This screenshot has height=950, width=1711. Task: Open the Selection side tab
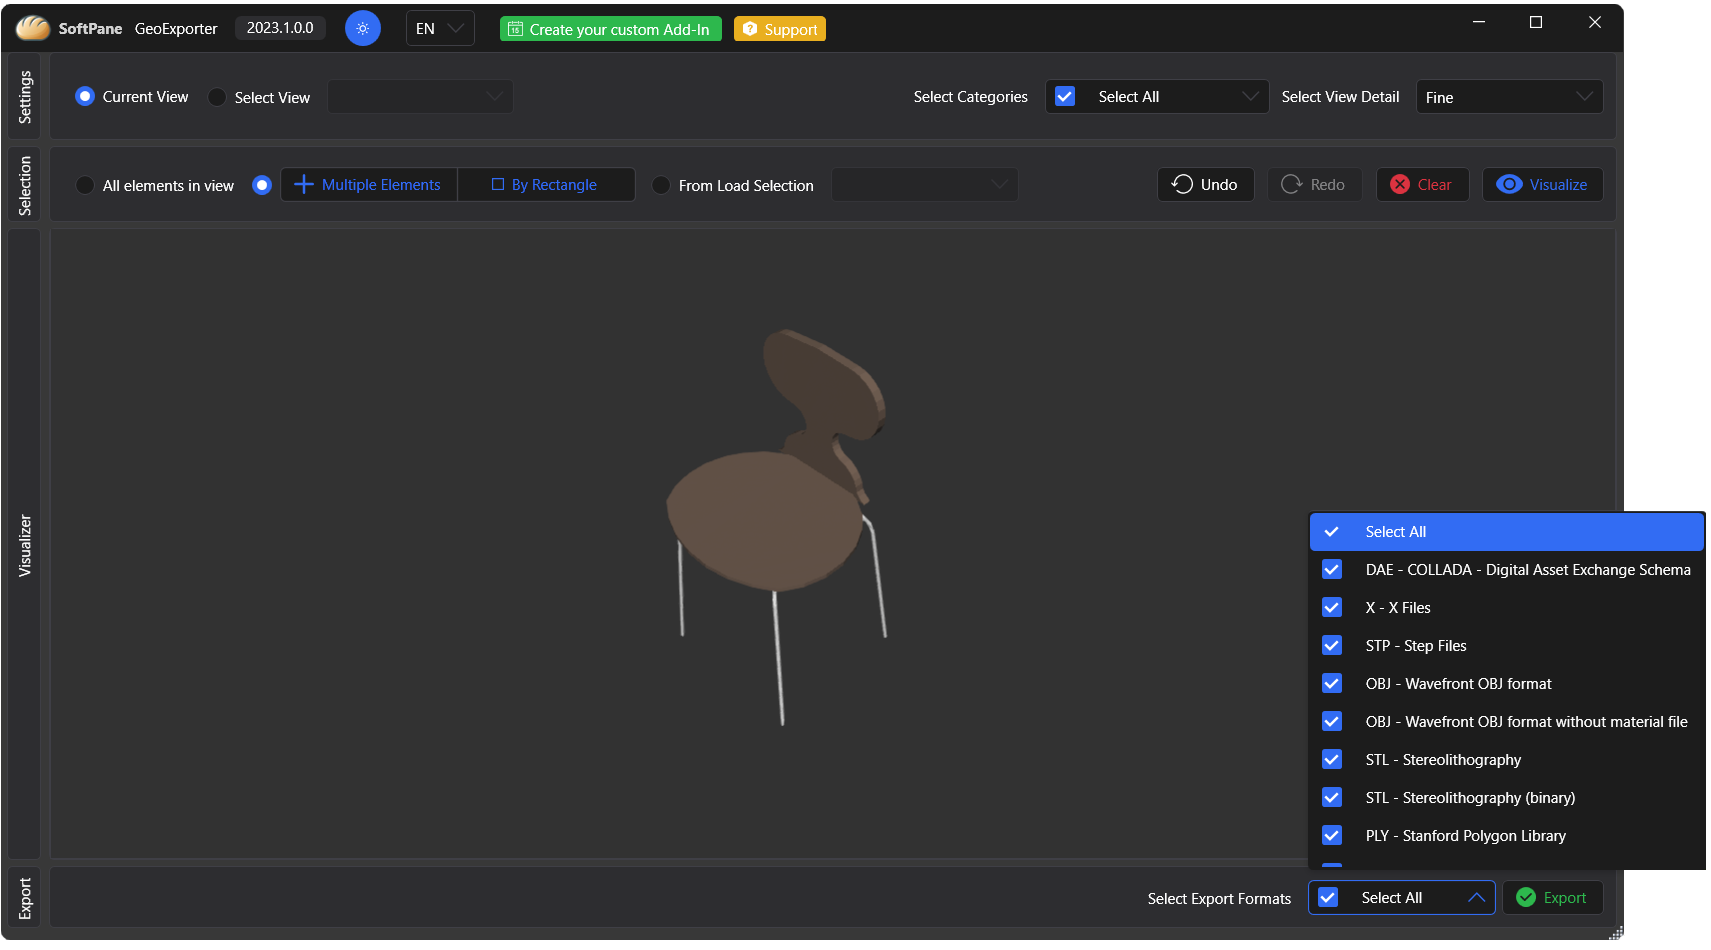(25, 186)
